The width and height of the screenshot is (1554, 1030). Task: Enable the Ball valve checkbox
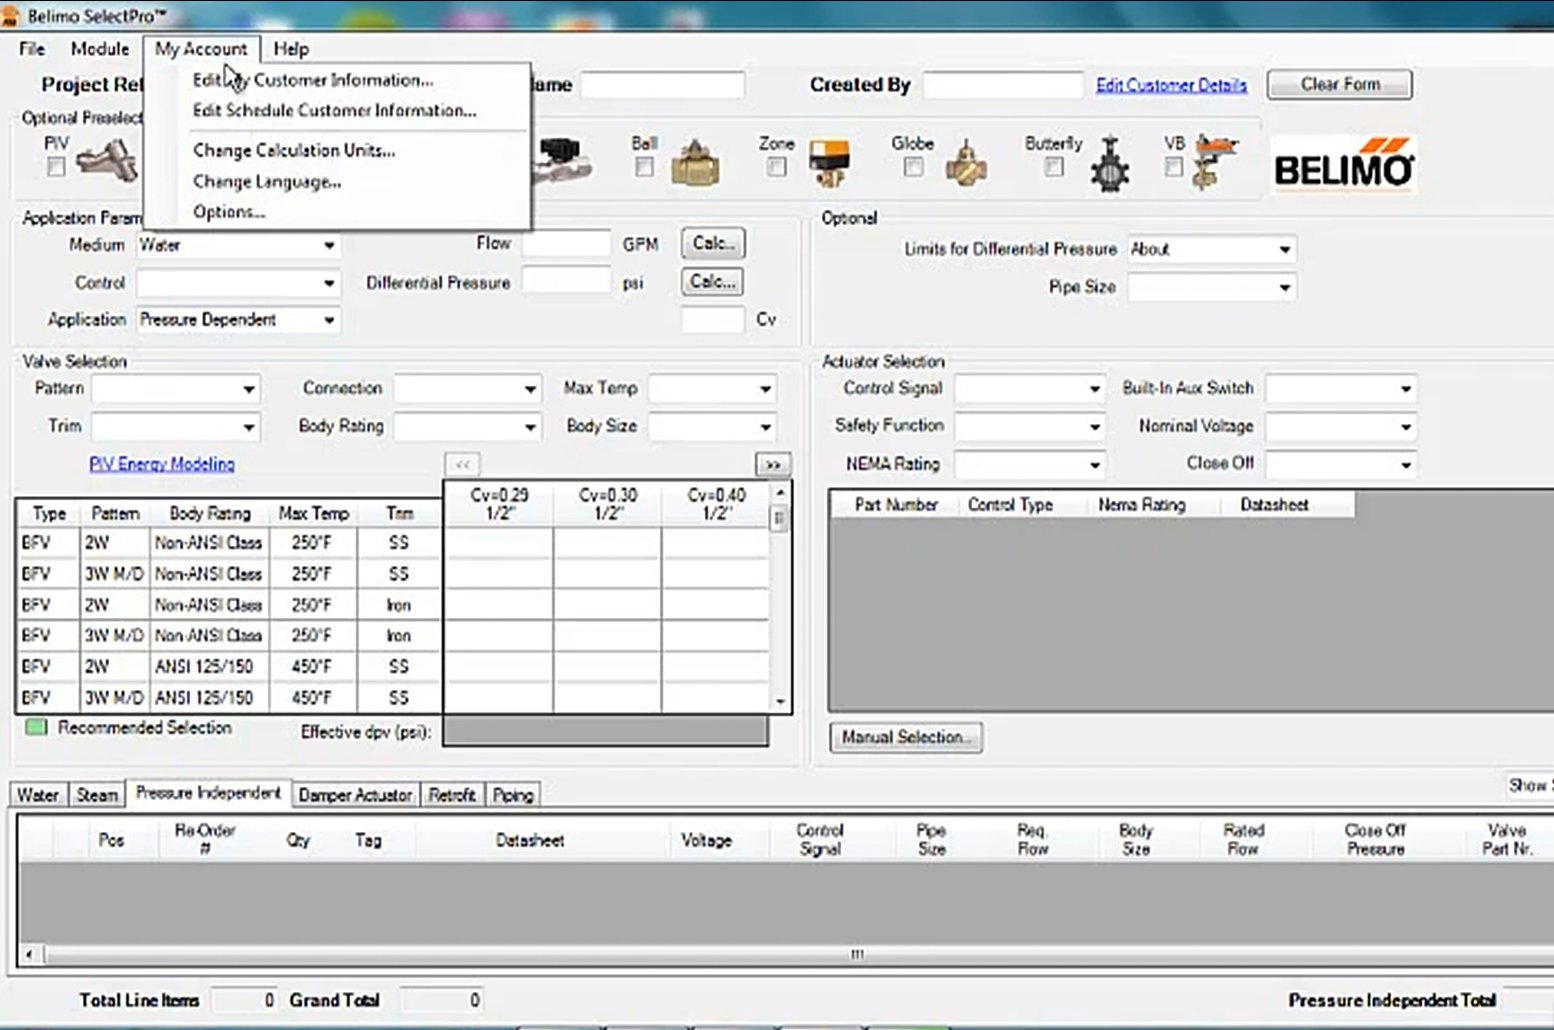tap(644, 167)
